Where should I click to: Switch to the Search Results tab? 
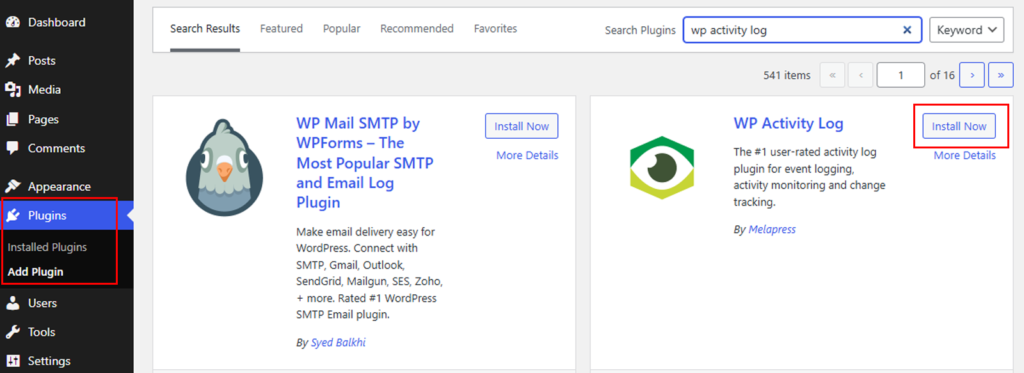pos(205,29)
